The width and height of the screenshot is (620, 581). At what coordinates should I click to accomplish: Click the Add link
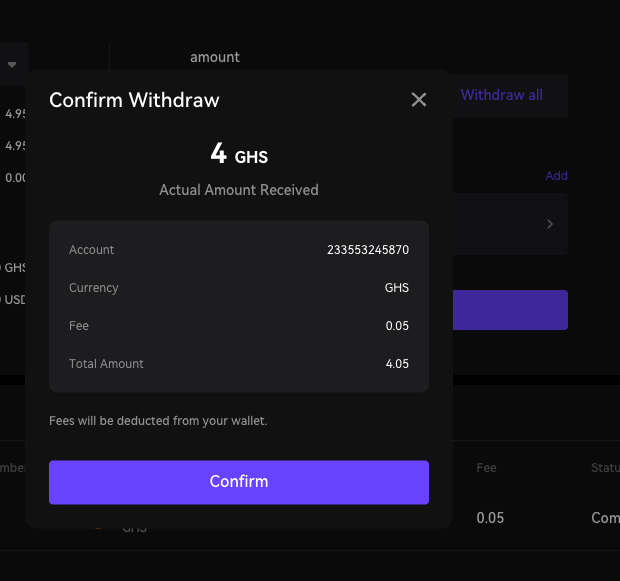pyautogui.click(x=556, y=176)
